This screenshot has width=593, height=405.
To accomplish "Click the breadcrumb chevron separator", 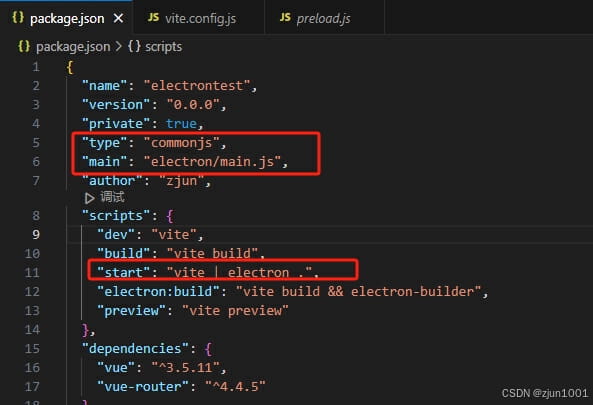I will [x=119, y=47].
